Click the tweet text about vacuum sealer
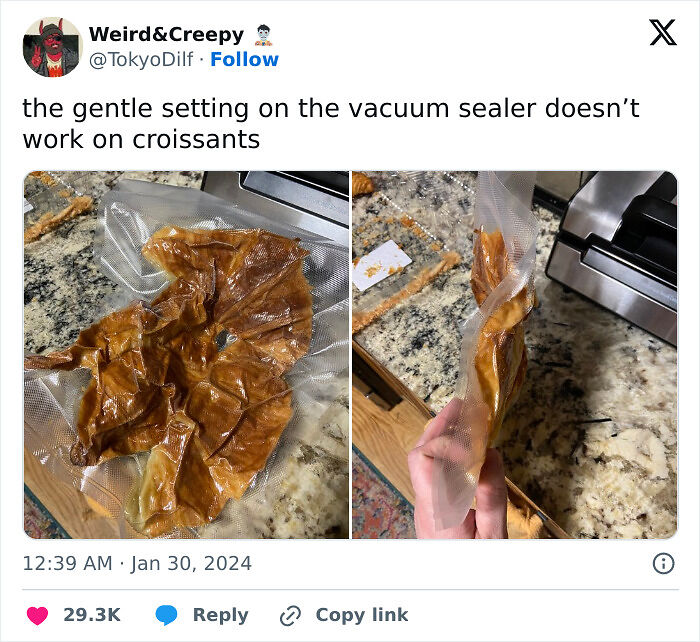 (x=331, y=124)
